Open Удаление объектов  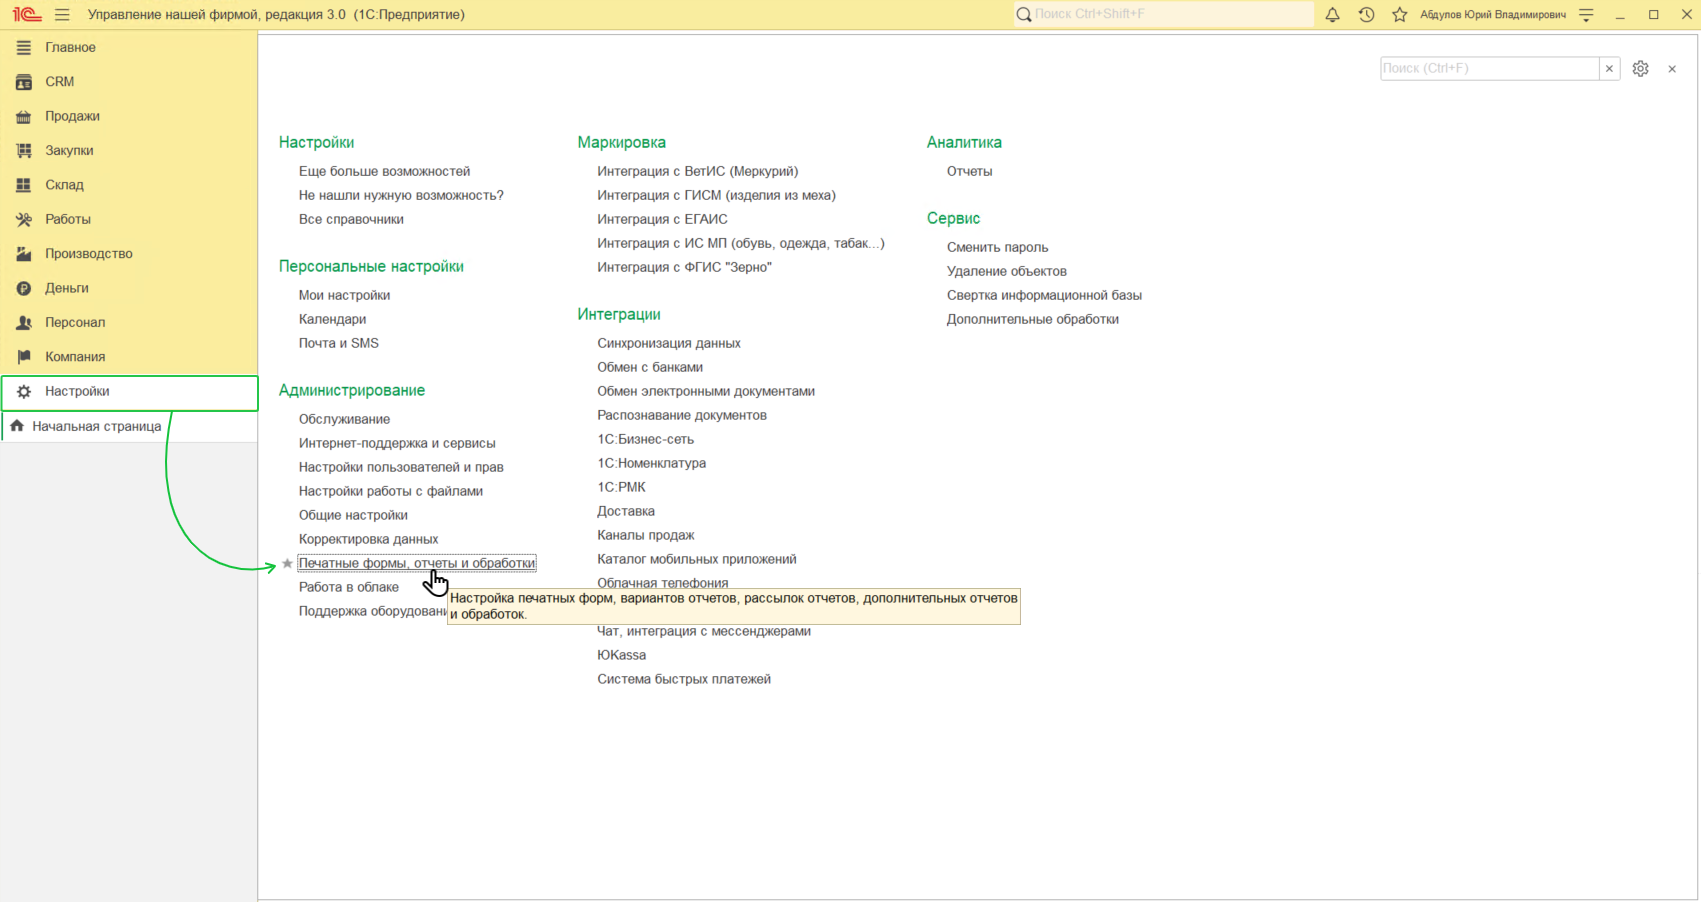[x=1006, y=271]
